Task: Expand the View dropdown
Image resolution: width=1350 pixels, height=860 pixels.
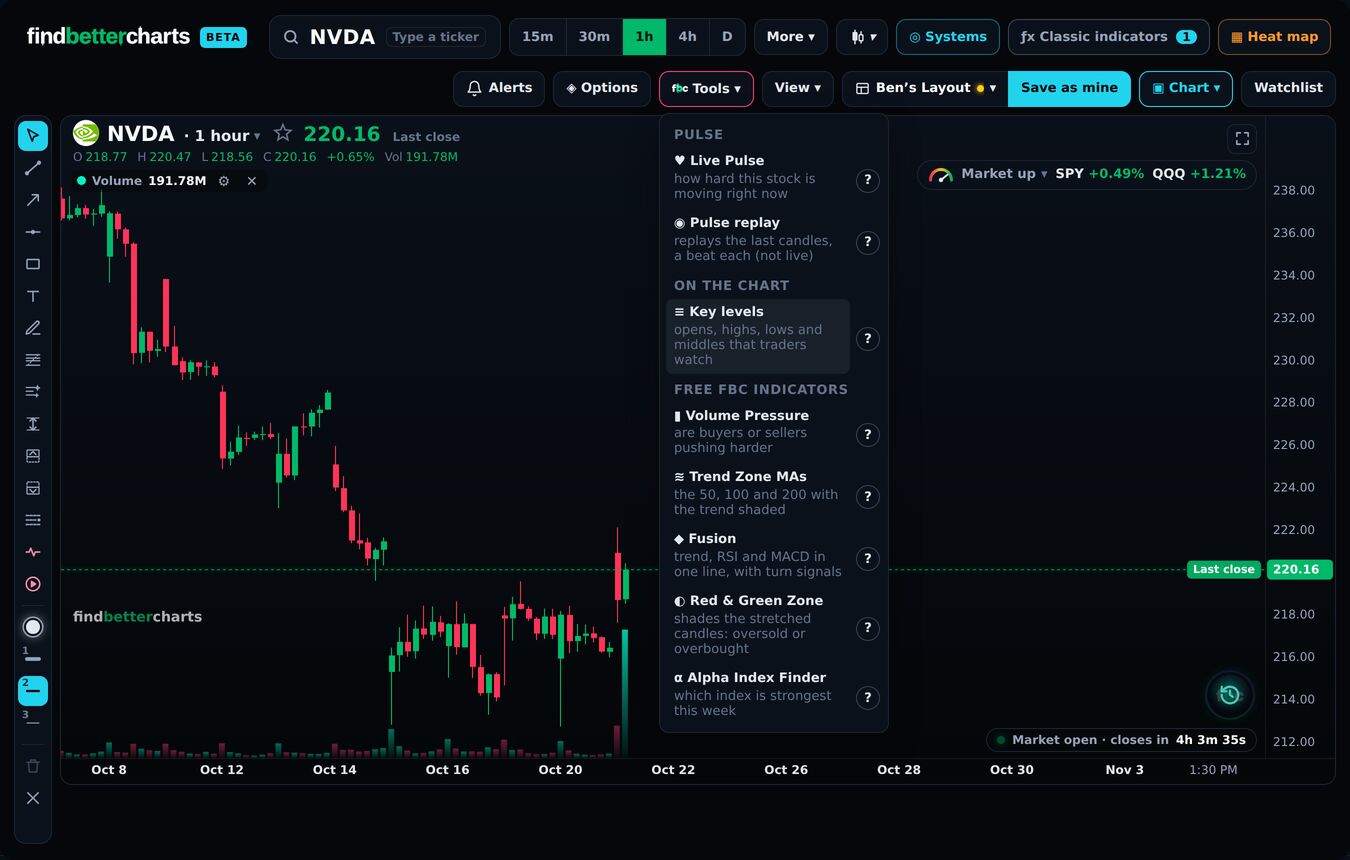Action: 798,88
